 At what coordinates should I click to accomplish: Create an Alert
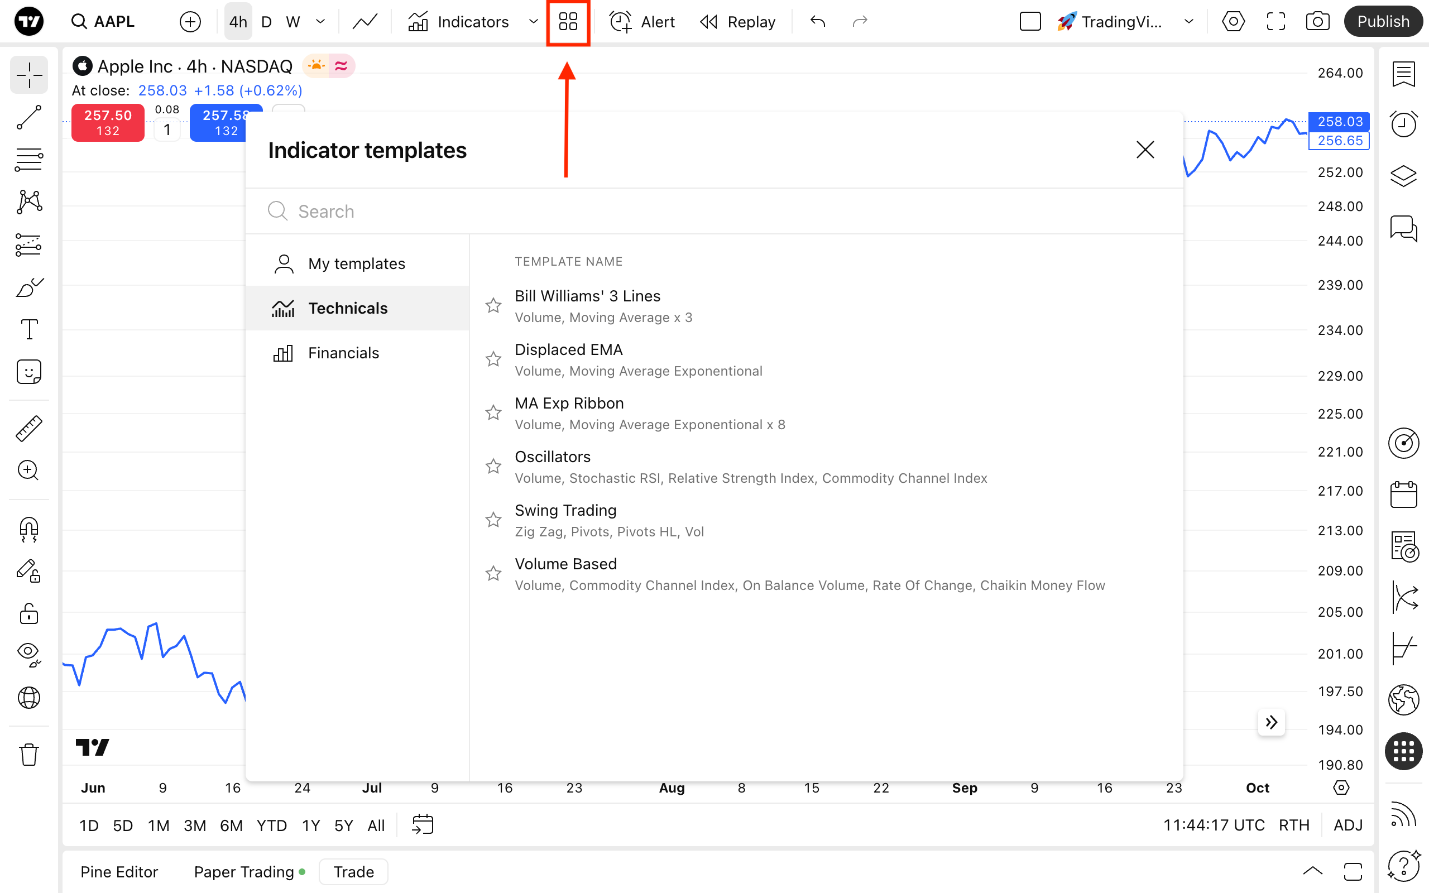[x=642, y=21]
